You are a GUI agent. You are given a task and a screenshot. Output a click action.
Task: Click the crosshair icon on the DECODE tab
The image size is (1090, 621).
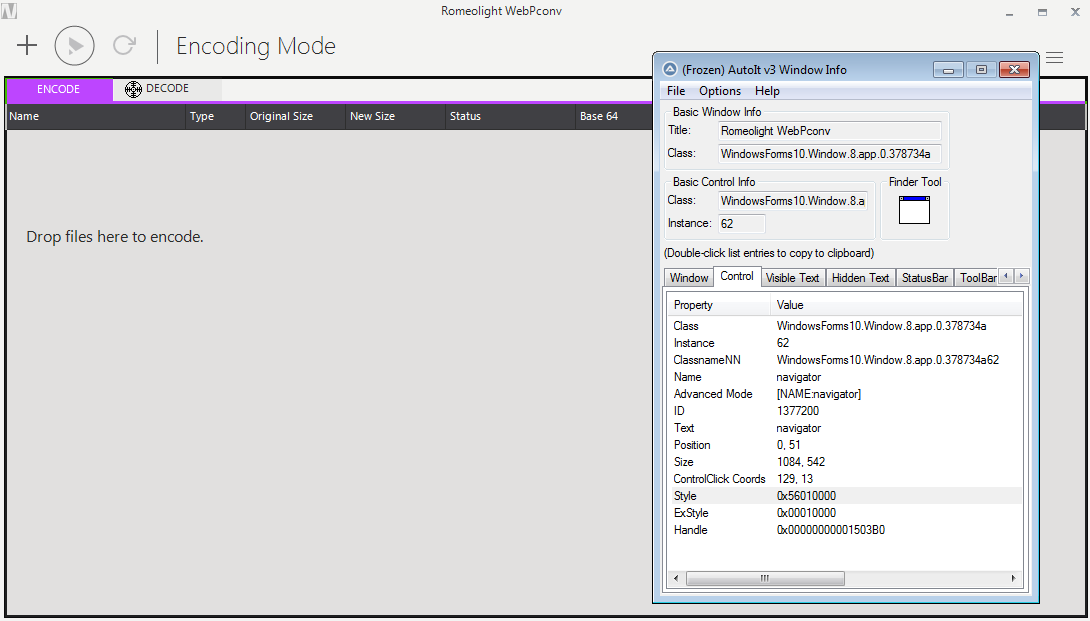[x=133, y=89]
